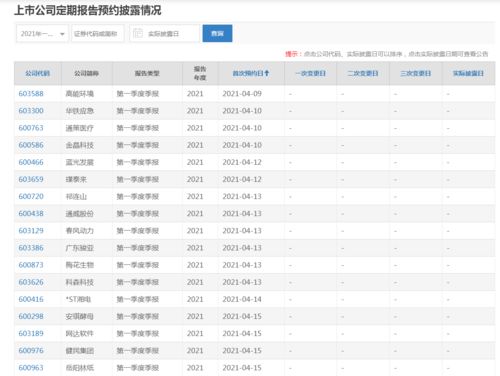Select company name 健民集团
This screenshot has width=500, height=376.
click(x=79, y=351)
